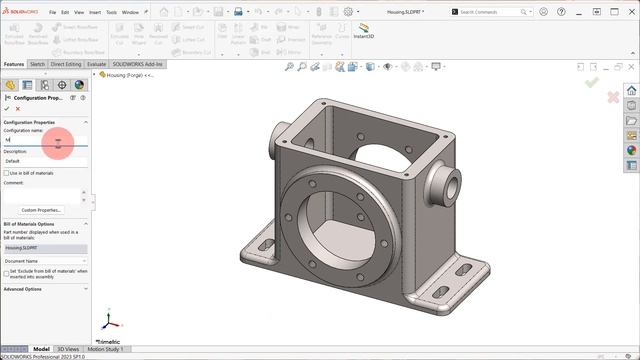The height and width of the screenshot is (360, 640).
Task: Open Appearances color ball in task pane
Action: 631,151
